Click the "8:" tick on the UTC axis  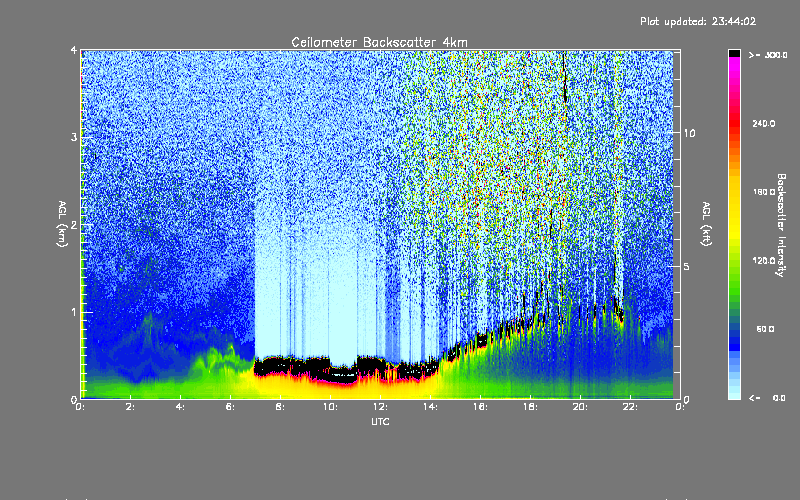[280, 407]
